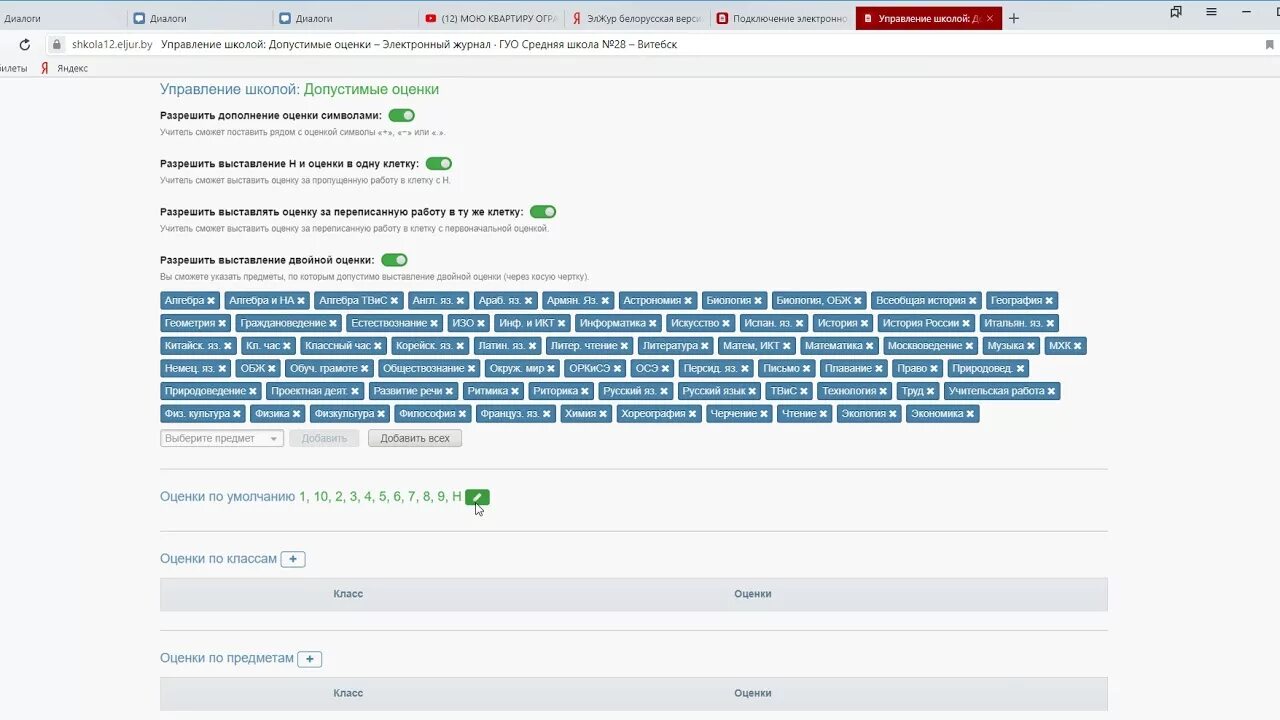Screen dimensions: 1280x720
Task: Remove the Астрономия subject tag via its x
Action: (x=688, y=301)
